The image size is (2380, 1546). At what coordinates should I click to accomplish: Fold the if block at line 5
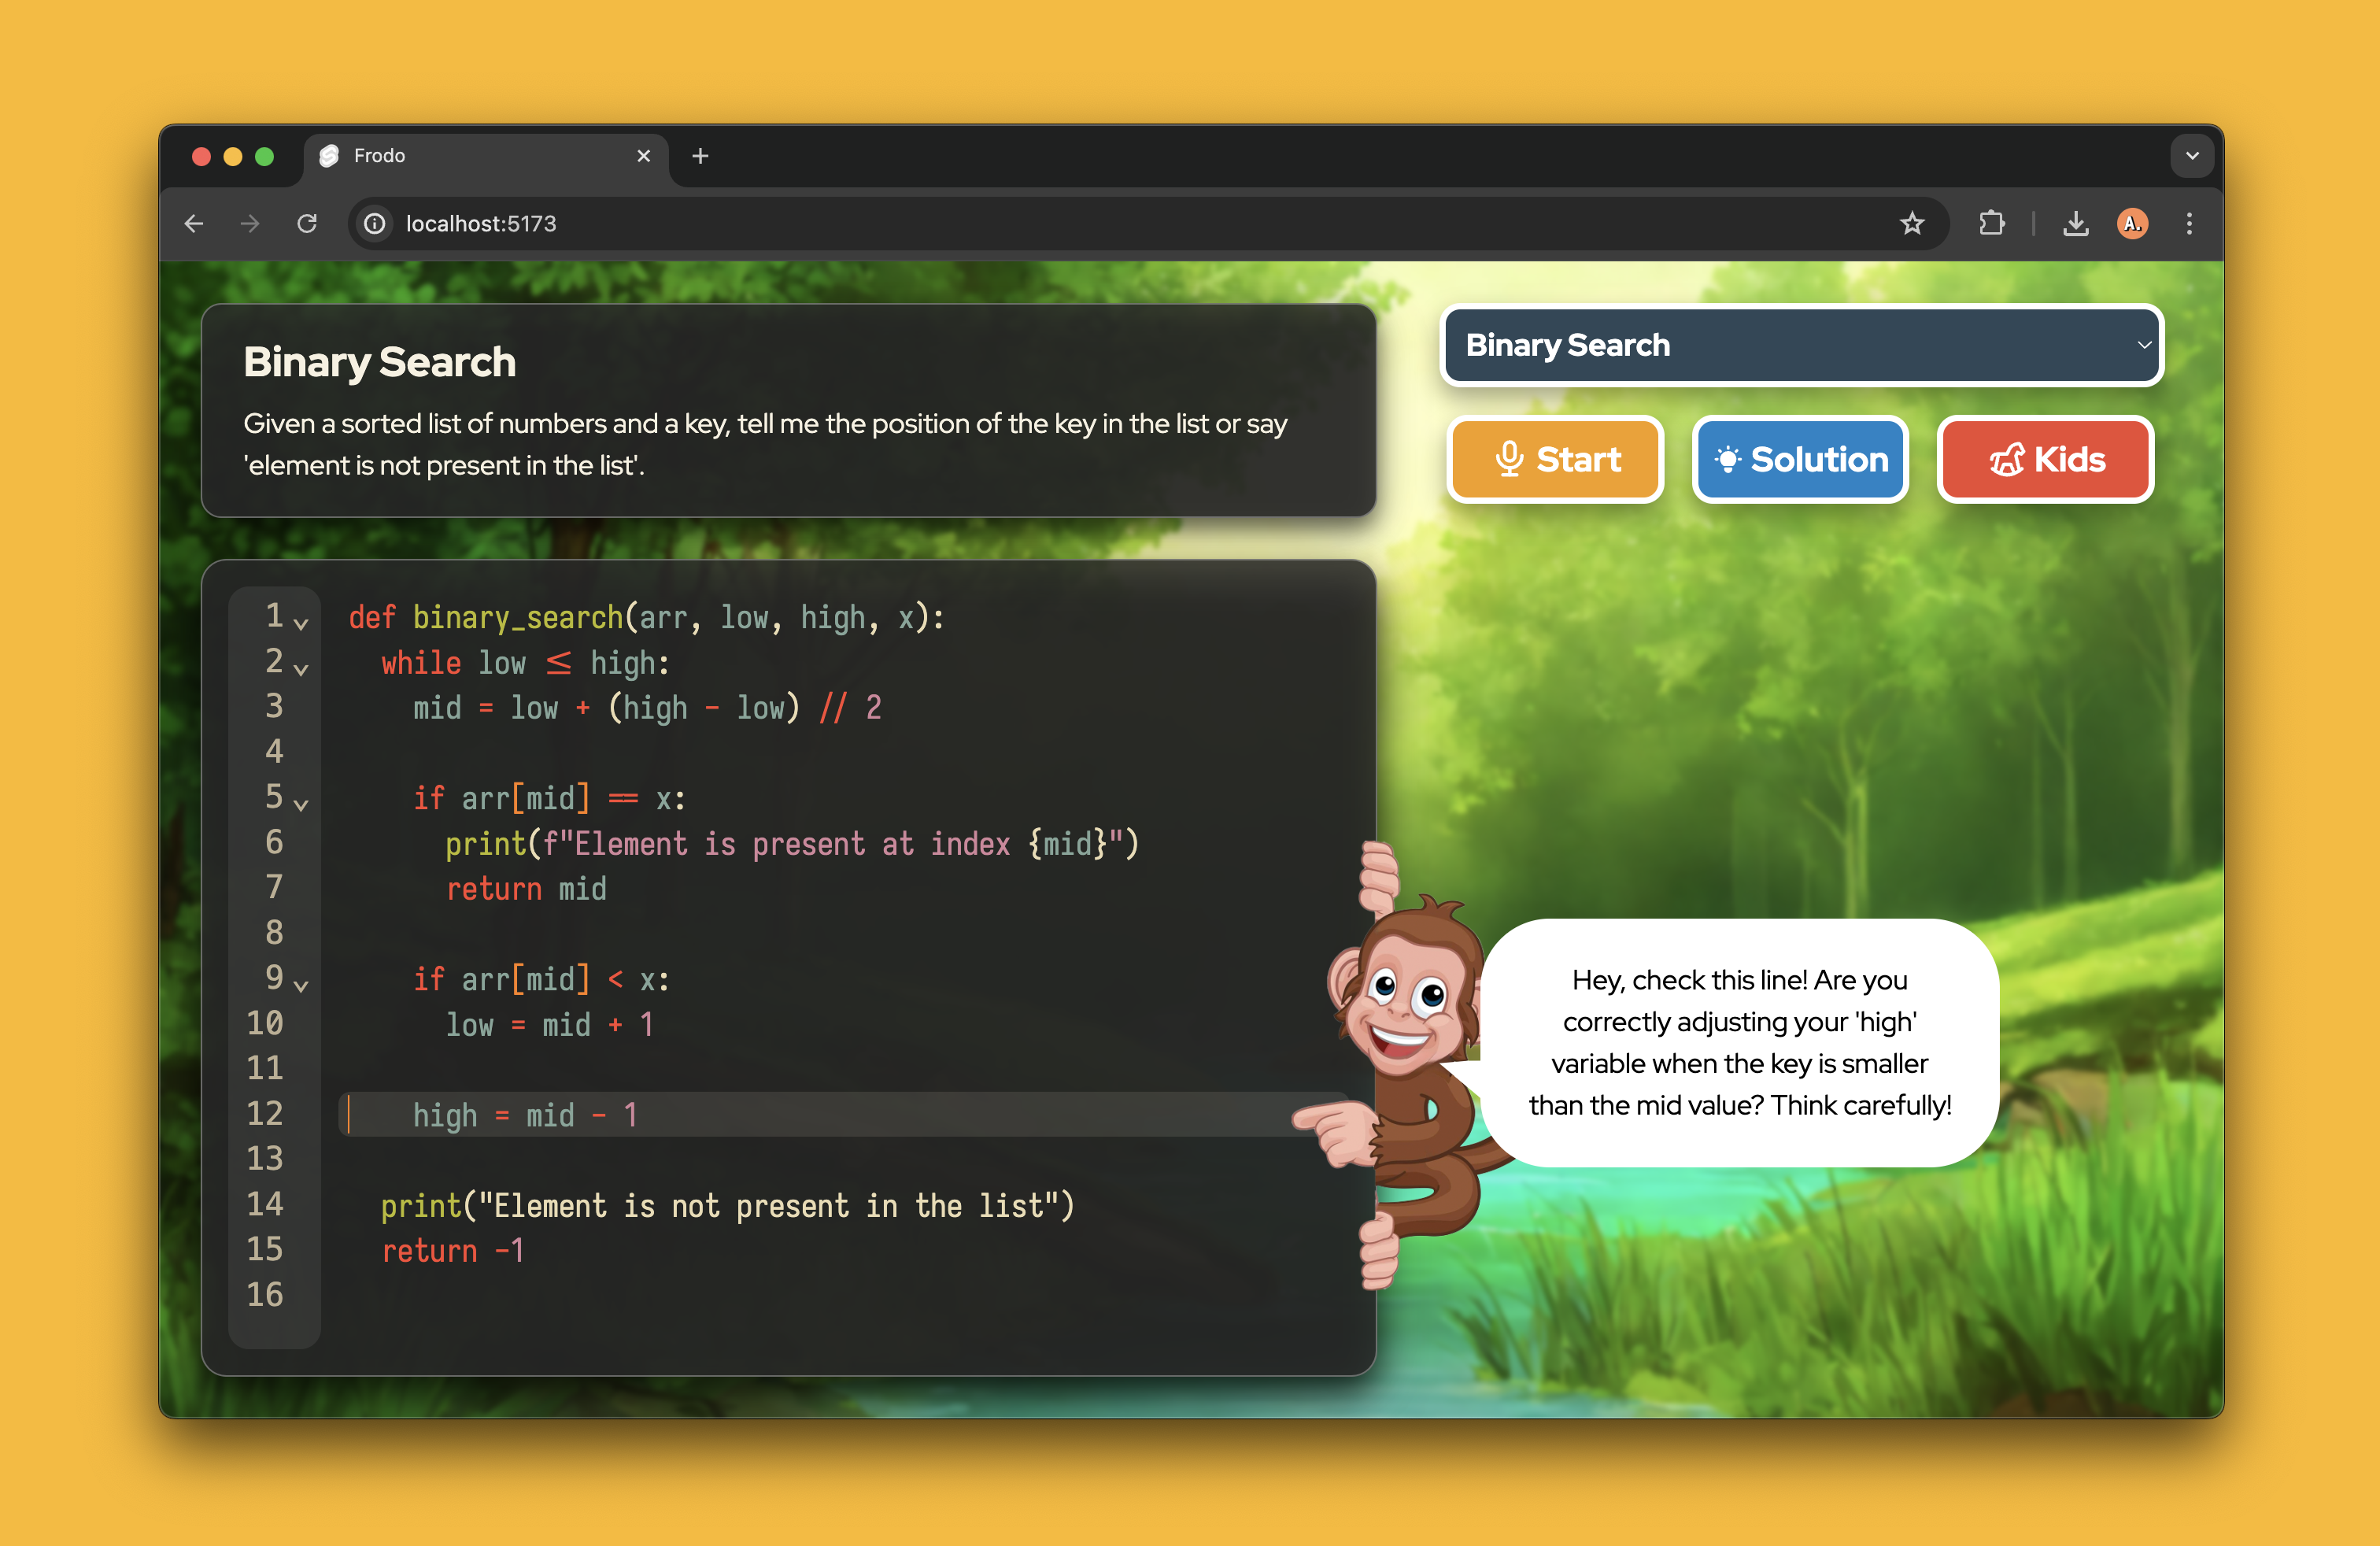[301, 804]
